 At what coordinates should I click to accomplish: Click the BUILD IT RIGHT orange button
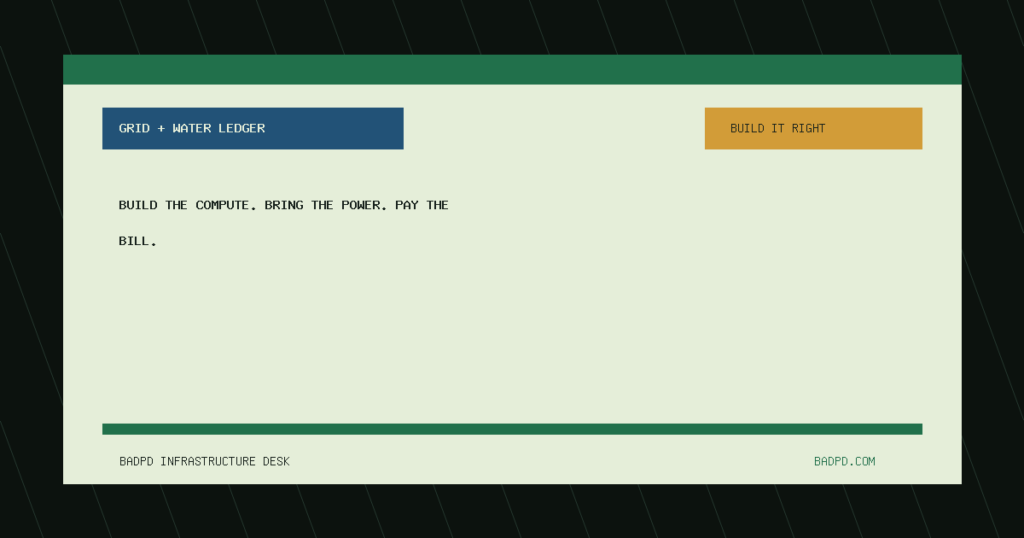tap(813, 129)
